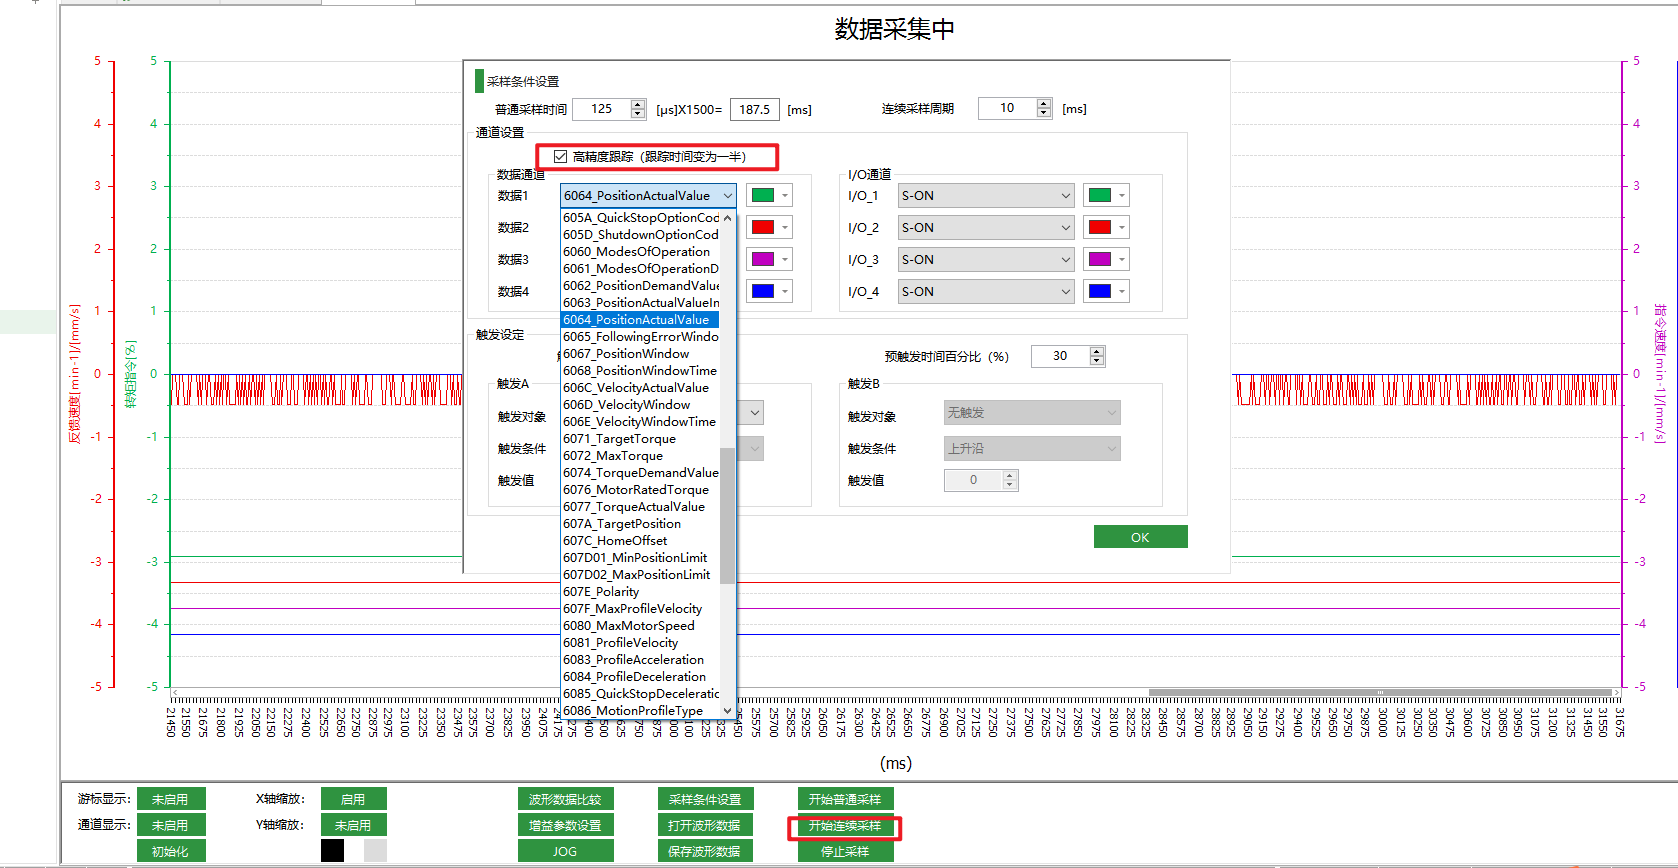Screen dimensions: 1678x868
Task: Select the black background swatch
Action: pos(332,850)
